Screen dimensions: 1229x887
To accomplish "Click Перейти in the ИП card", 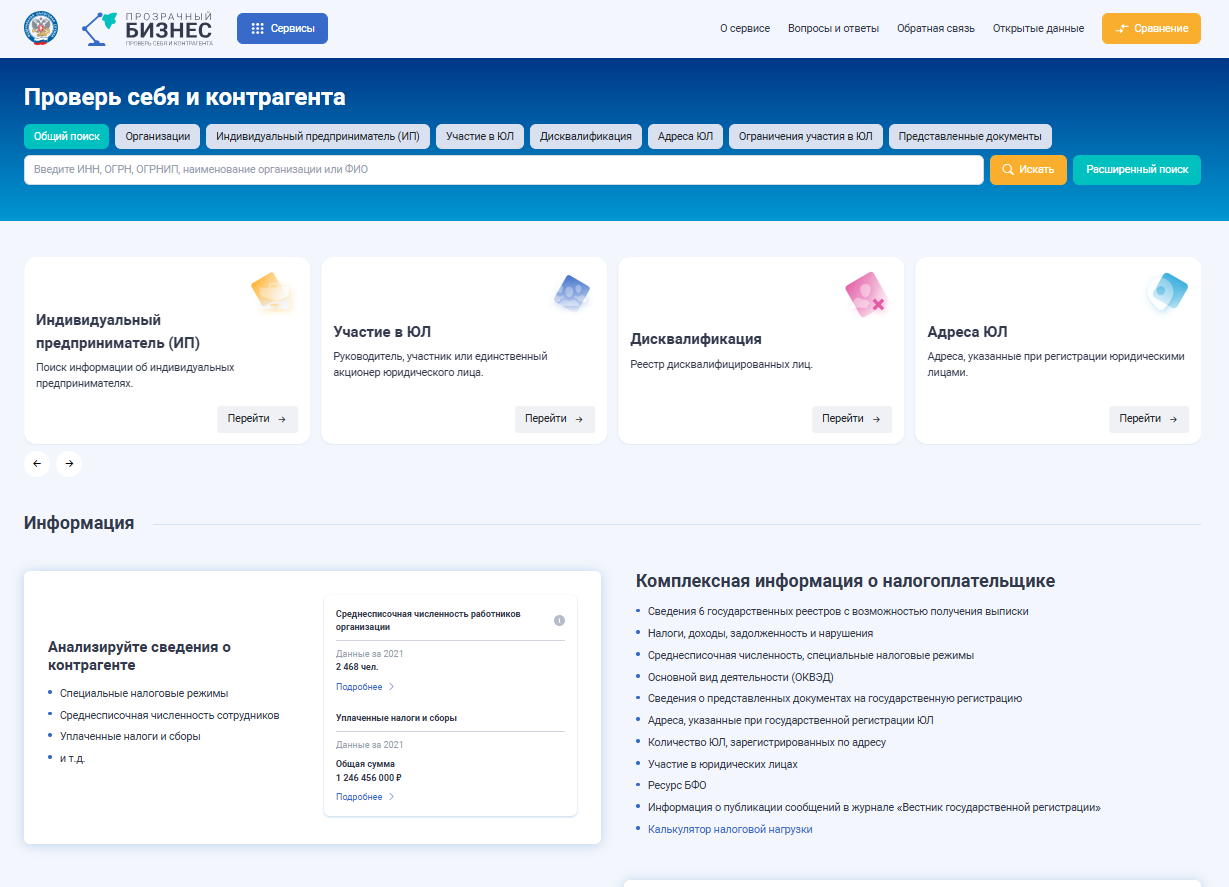I will click(x=257, y=419).
